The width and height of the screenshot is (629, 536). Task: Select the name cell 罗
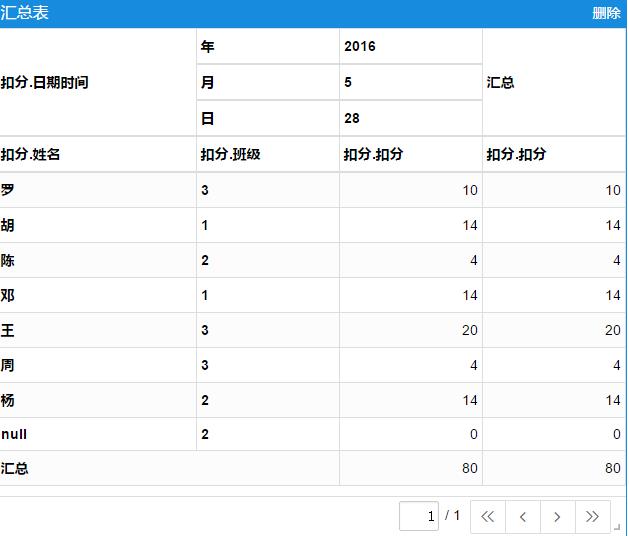tap(98, 190)
